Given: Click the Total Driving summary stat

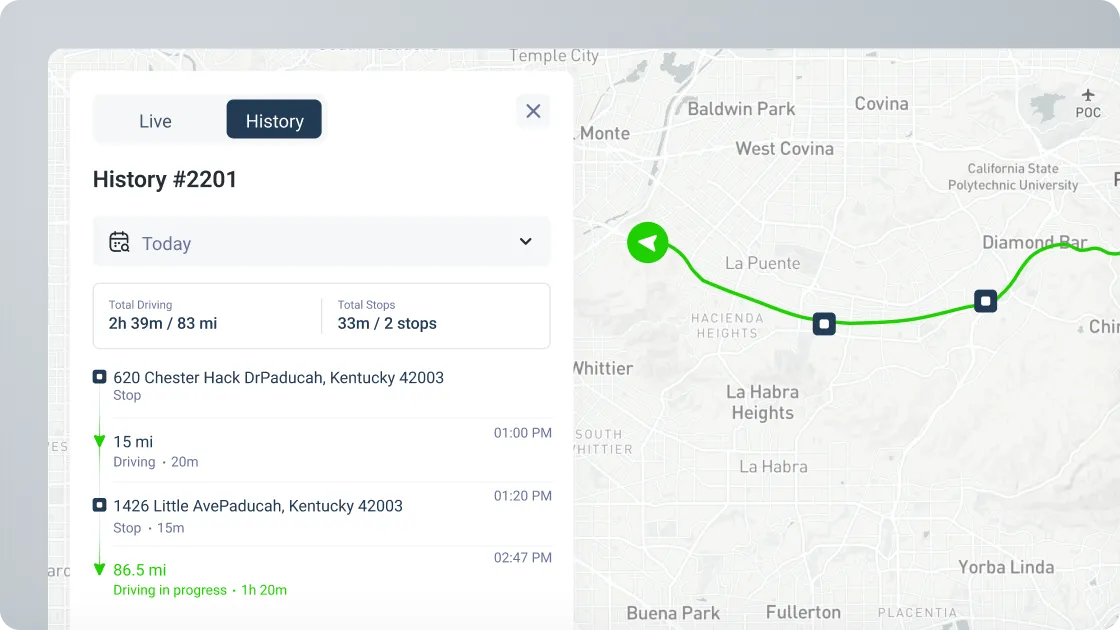Looking at the screenshot, I should 163,315.
